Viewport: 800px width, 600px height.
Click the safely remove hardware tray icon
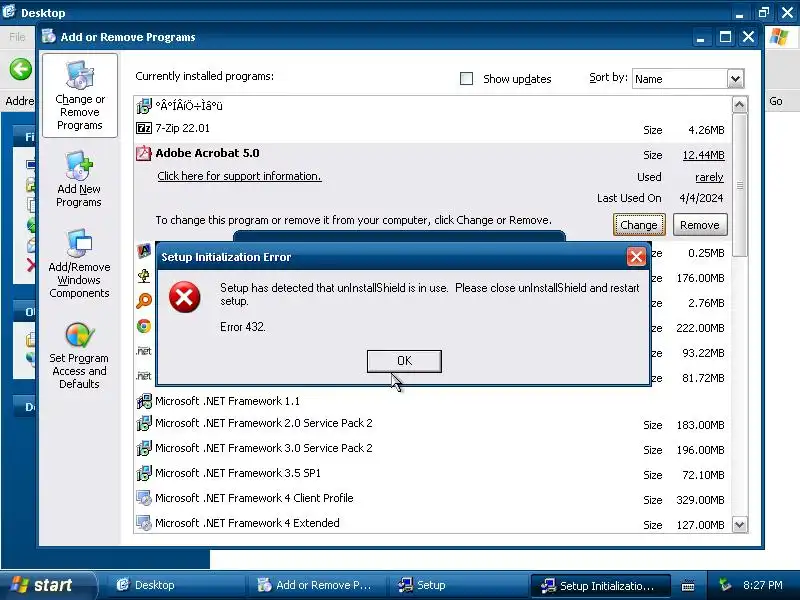point(725,585)
